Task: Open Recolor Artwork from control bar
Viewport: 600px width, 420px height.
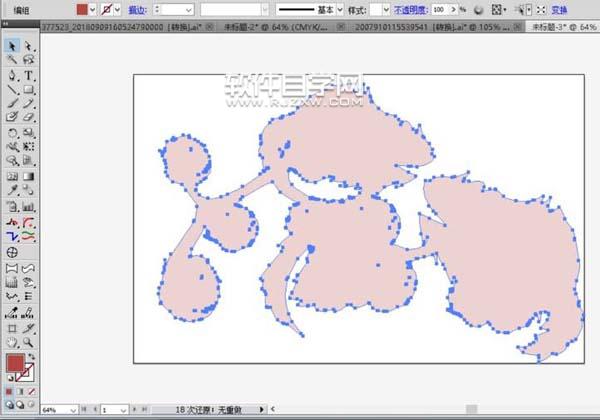Action: click(x=478, y=10)
